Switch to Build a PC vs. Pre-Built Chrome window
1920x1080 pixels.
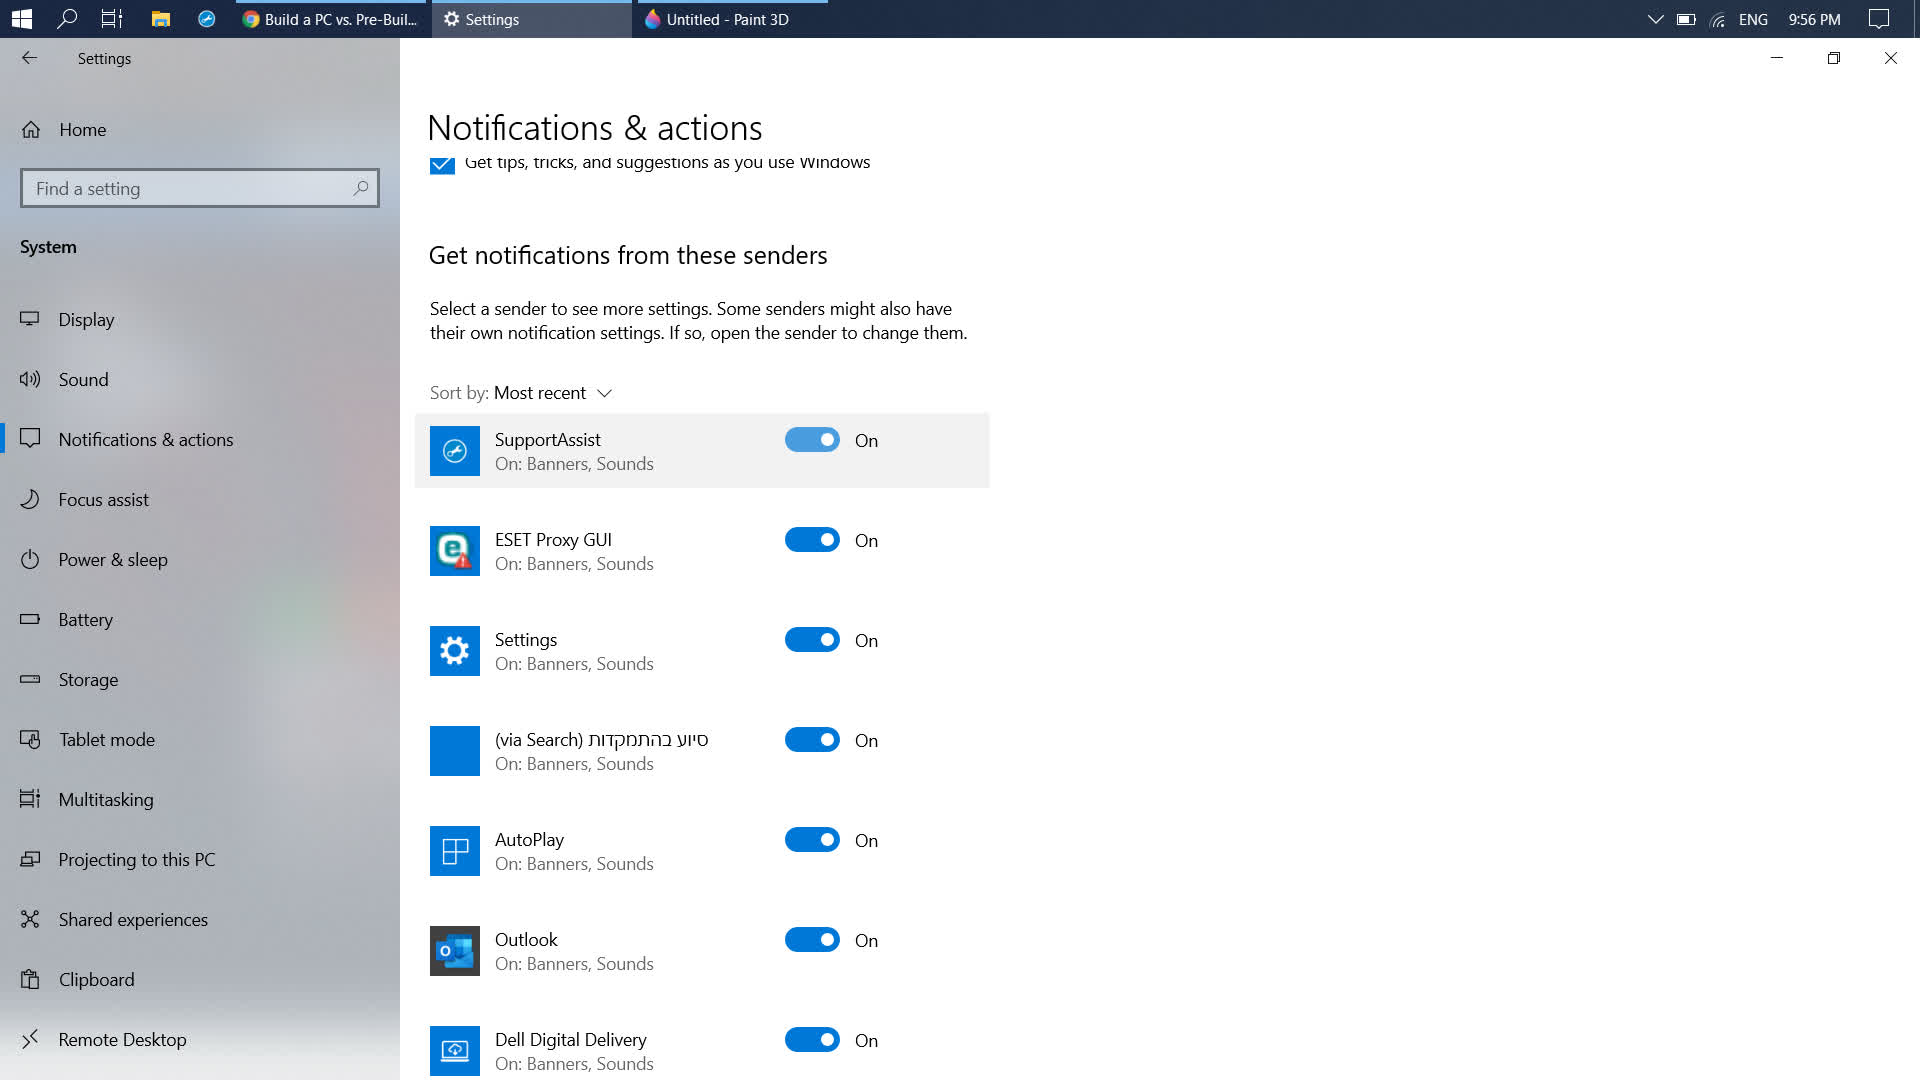pyautogui.click(x=331, y=19)
